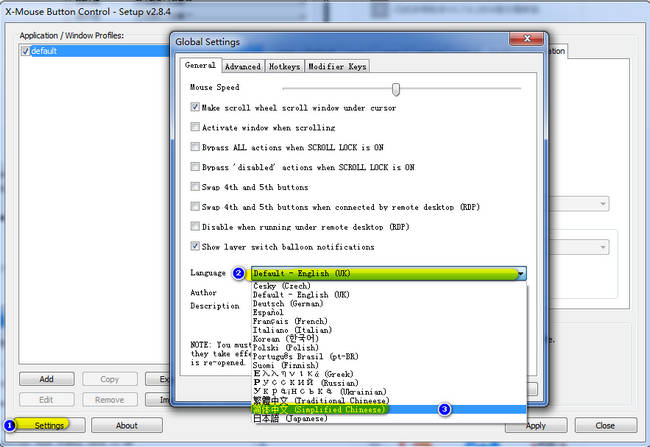
Task: Choose Greek language option
Action: [389, 374]
